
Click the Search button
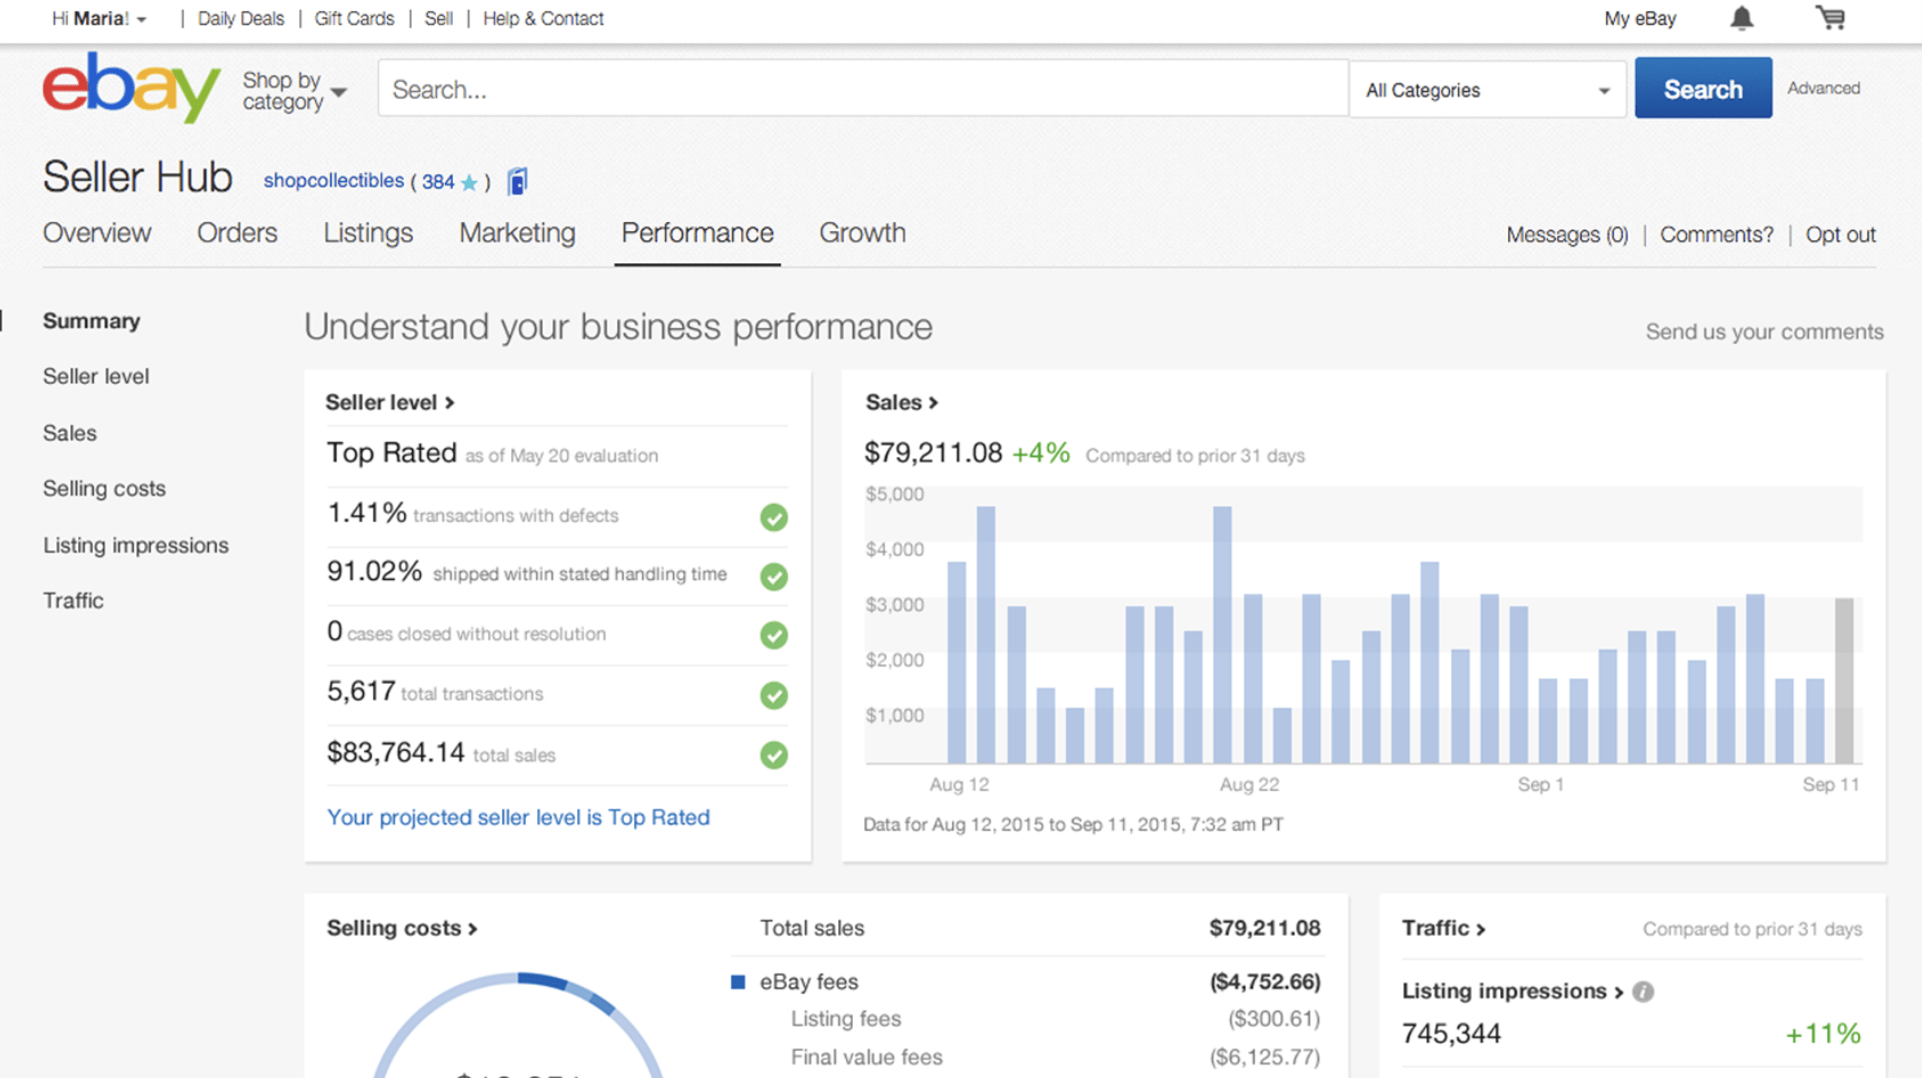coord(1702,88)
